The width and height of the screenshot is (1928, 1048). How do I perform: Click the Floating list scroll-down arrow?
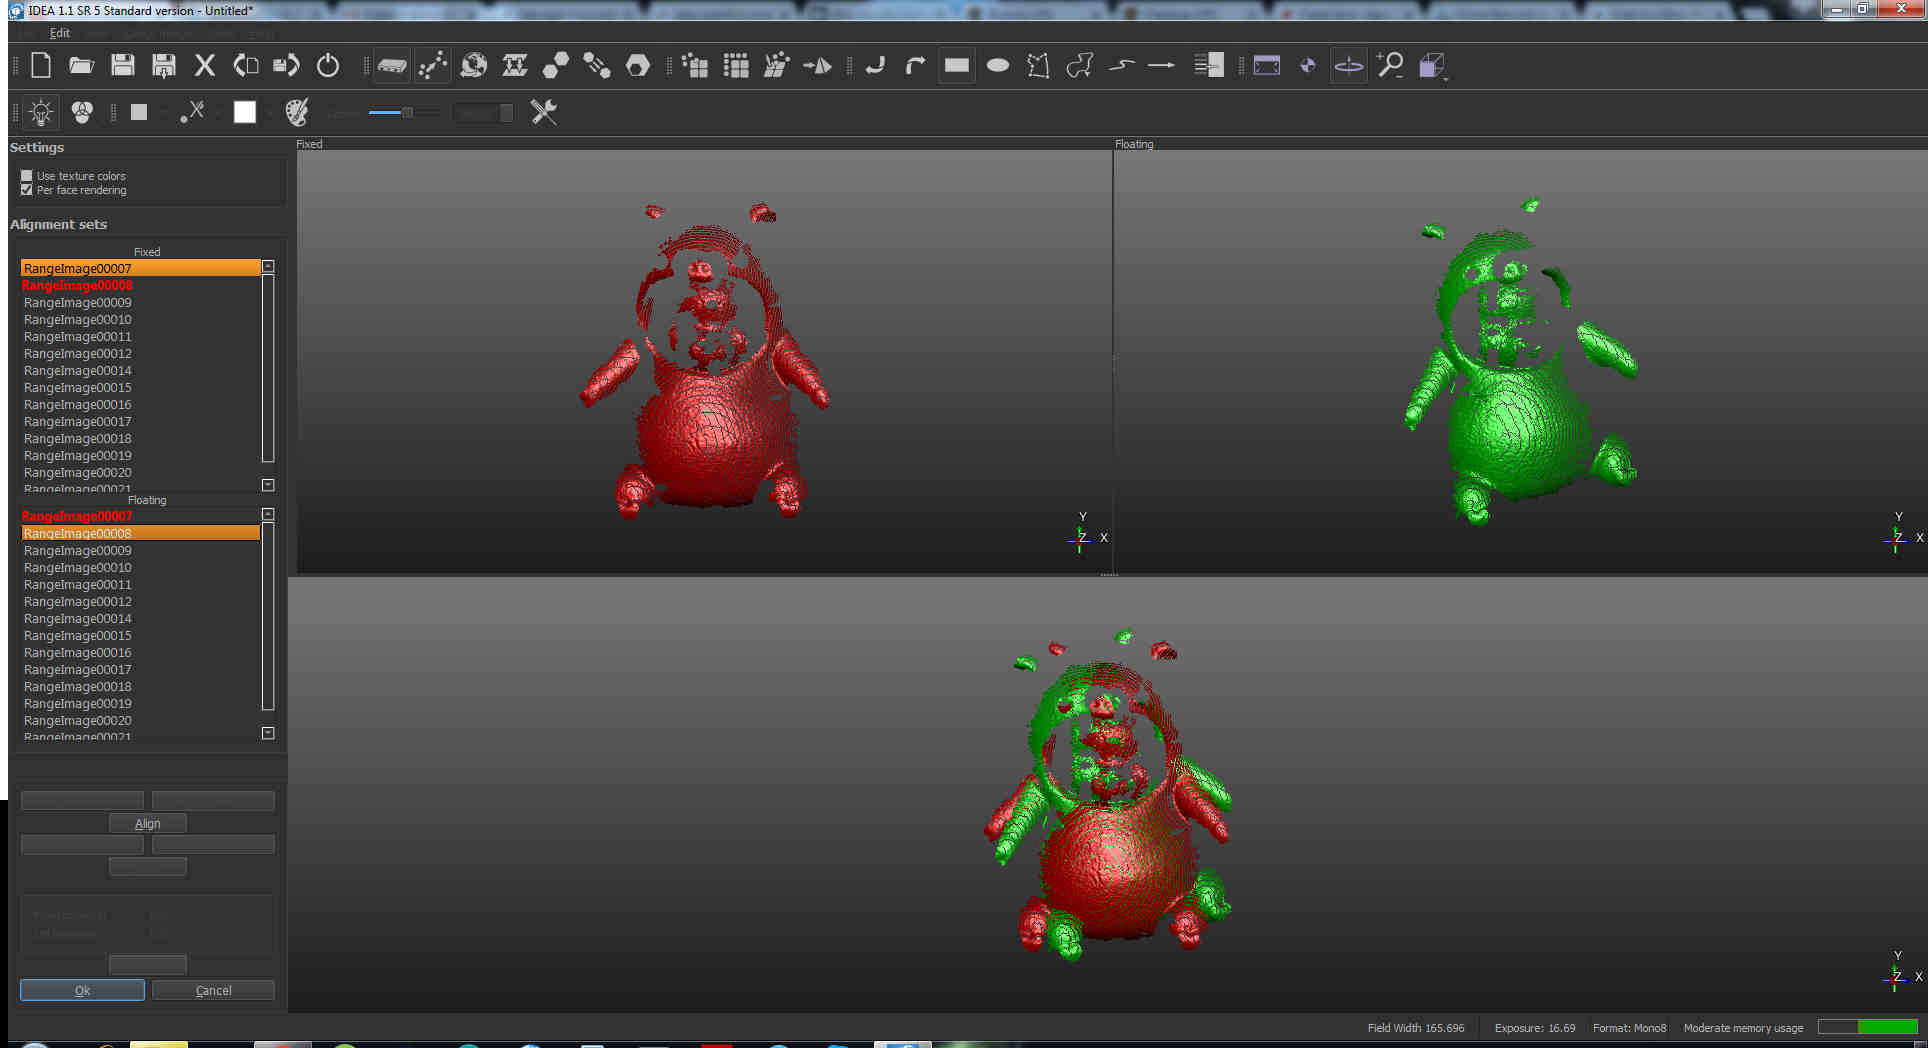click(x=268, y=733)
